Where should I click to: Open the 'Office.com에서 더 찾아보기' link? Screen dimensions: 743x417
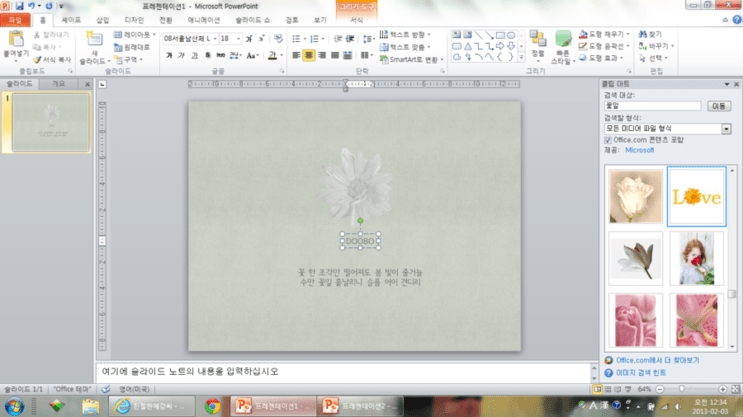pyautogui.click(x=657, y=360)
